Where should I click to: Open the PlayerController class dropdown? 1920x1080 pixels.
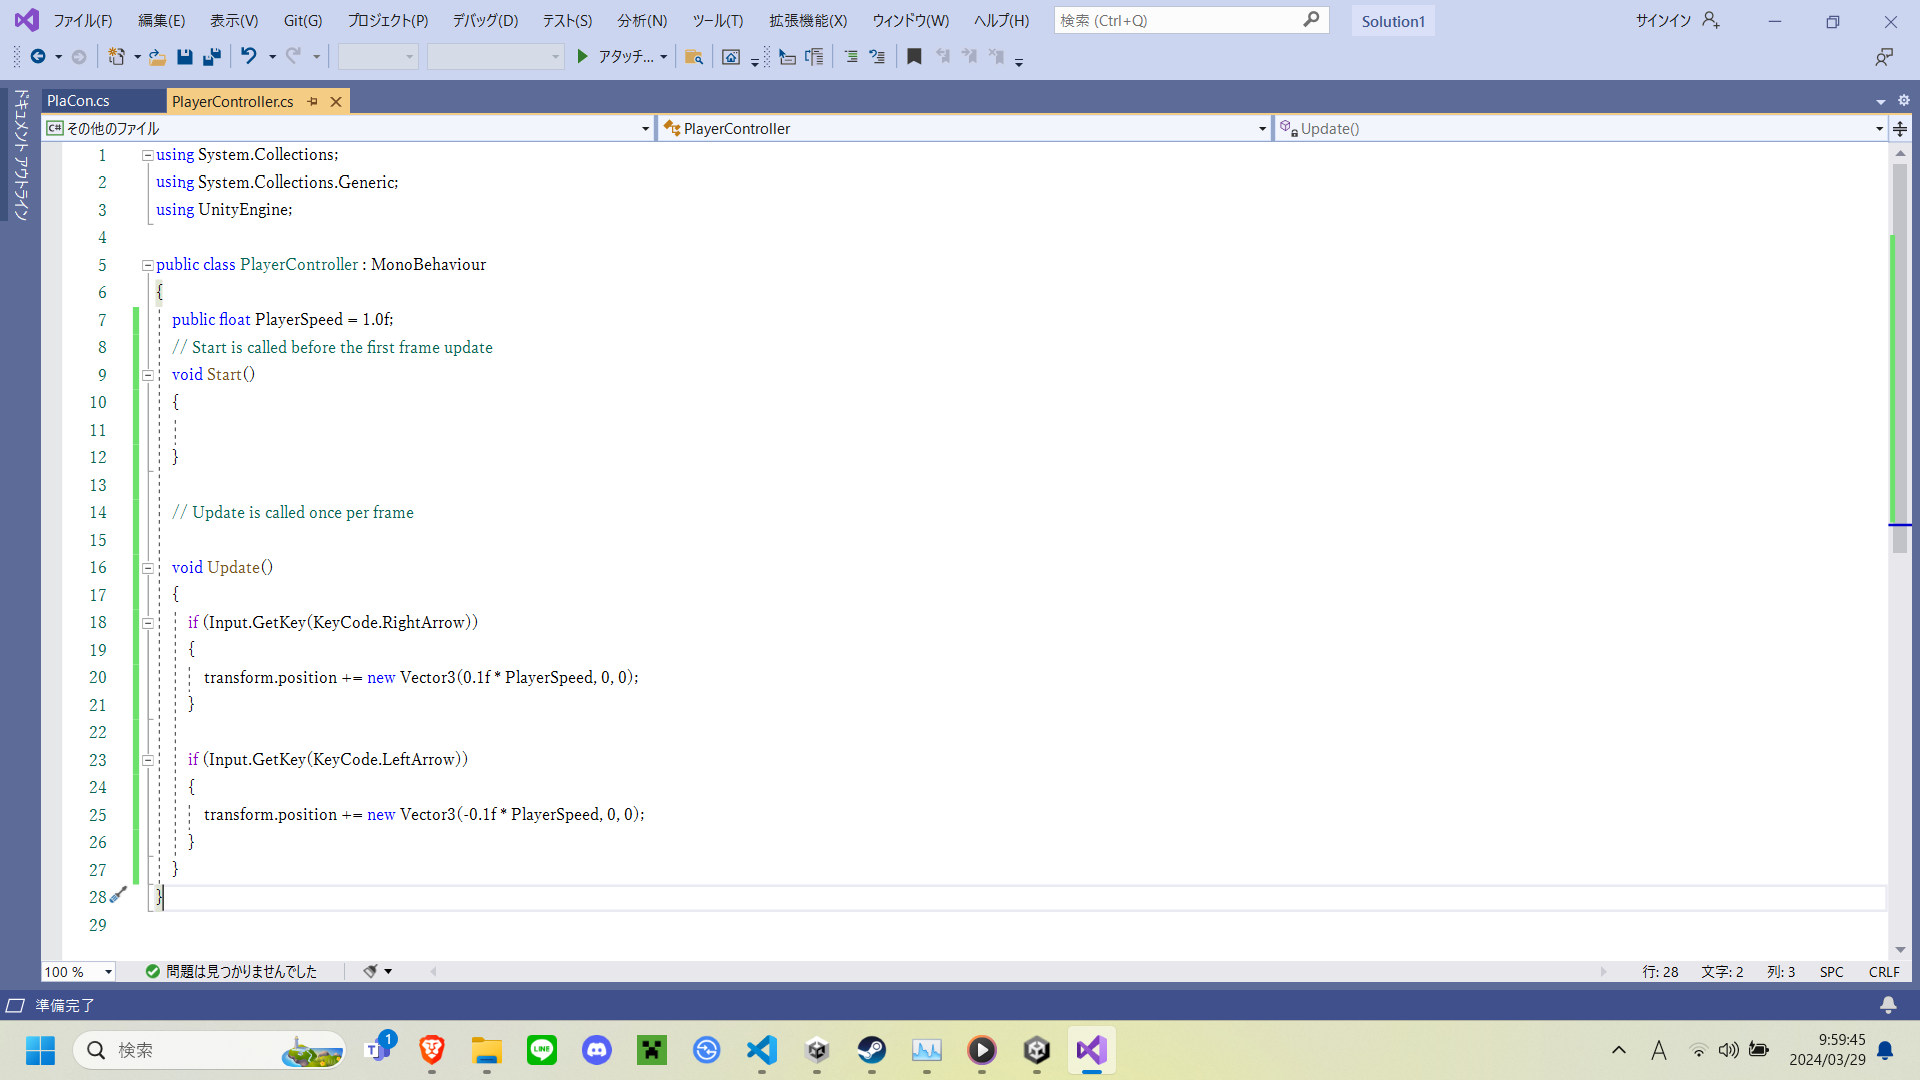[1262, 129]
